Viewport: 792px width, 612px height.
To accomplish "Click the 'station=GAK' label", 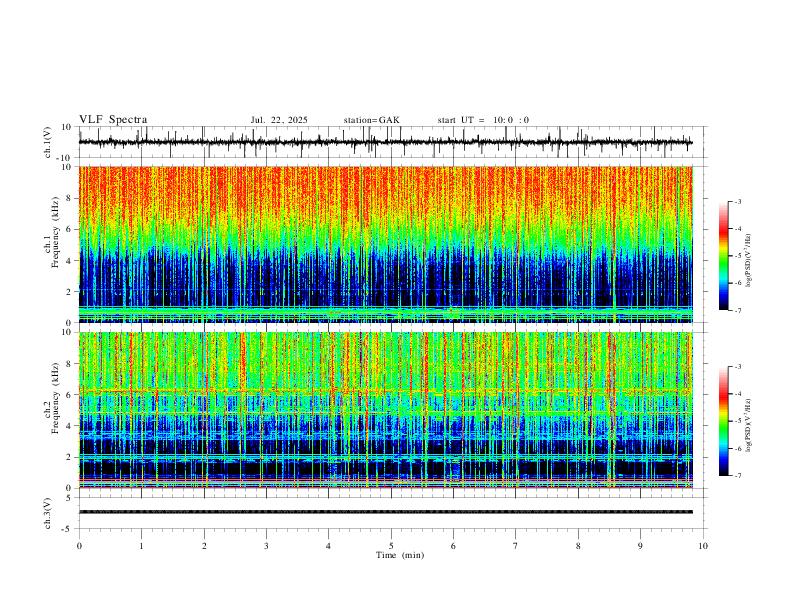I will [x=371, y=120].
